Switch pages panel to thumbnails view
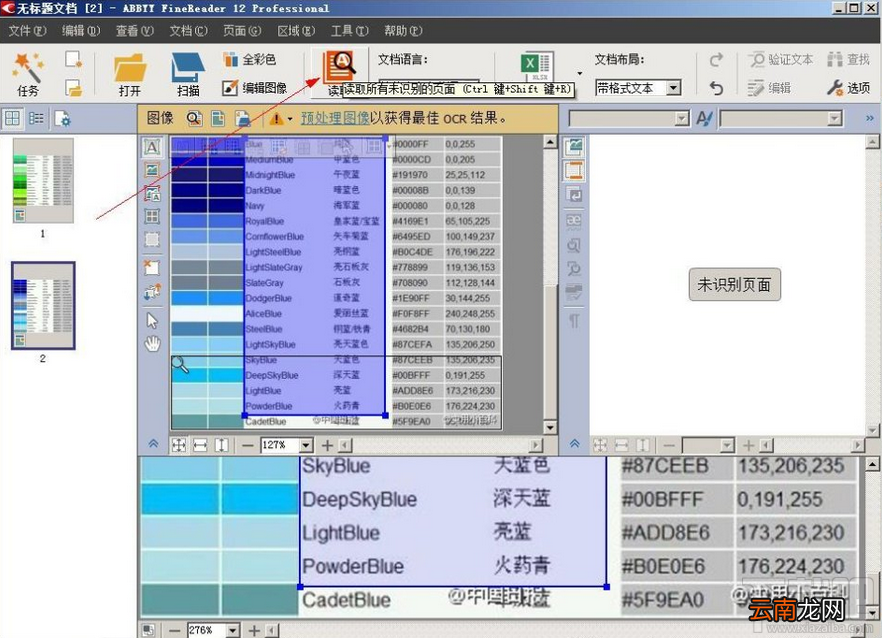The image size is (882, 638). tap(12, 118)
